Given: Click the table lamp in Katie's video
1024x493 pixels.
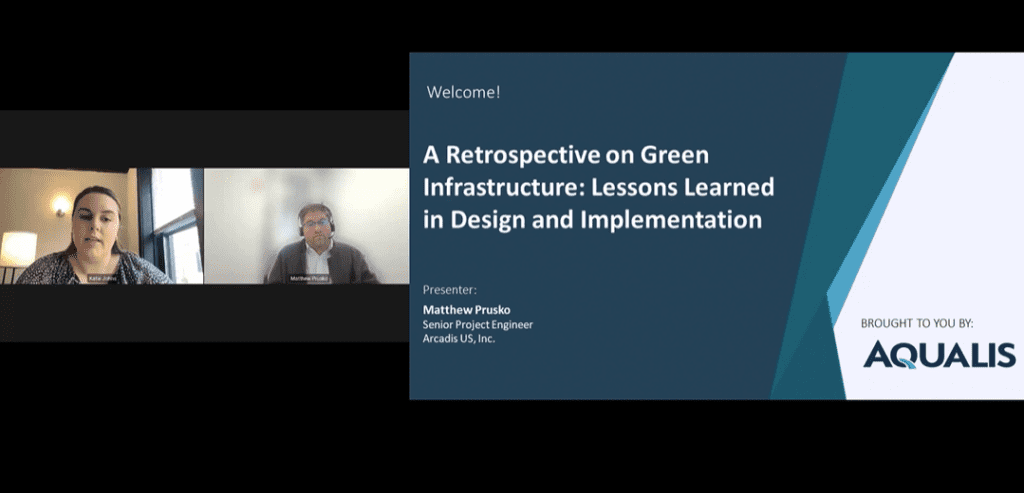Looking at the screenshot, I should tap(18, 248).
